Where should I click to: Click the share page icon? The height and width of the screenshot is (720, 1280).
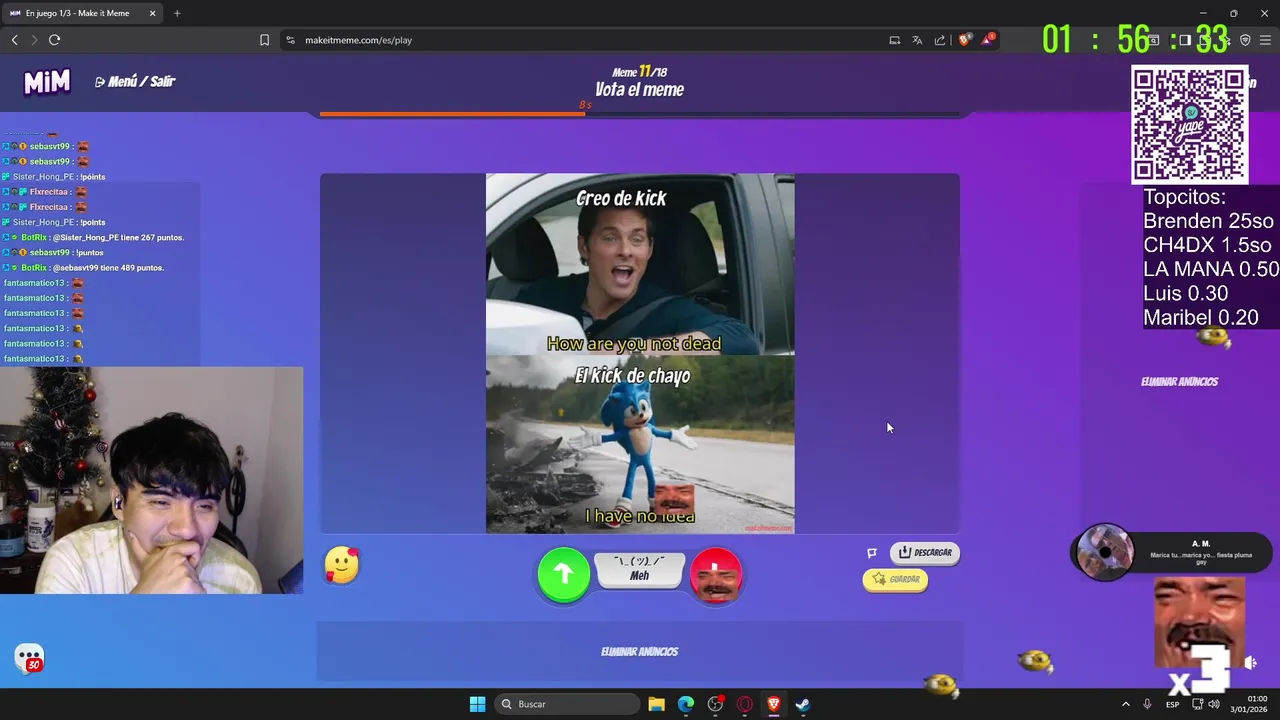click(940, 40)
